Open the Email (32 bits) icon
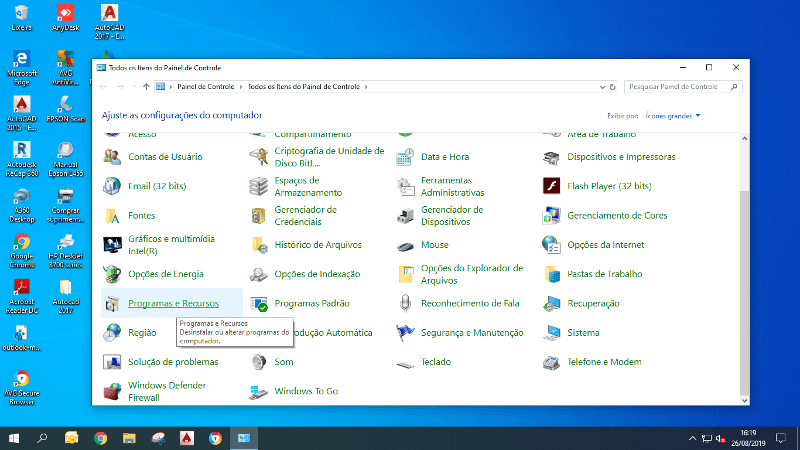The image size is (800, 450). (112, 186)
